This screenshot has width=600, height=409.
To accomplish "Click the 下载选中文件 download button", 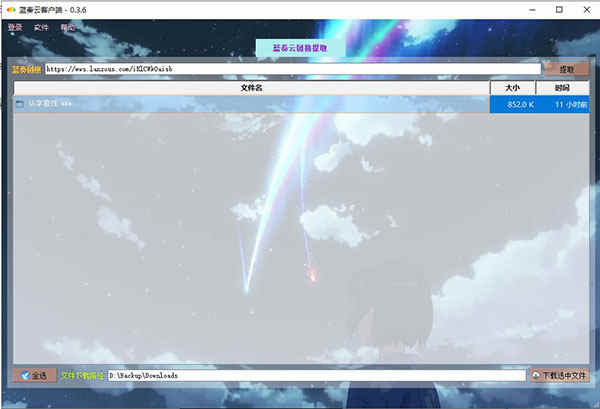I will [559, 376].
